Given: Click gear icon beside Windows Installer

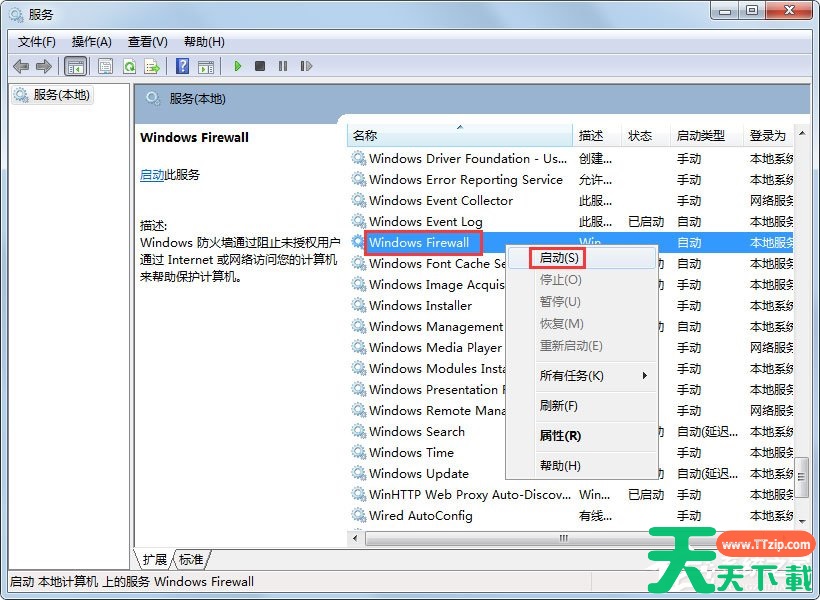Looking at the screenshot, I should click(x=358, y=305).
